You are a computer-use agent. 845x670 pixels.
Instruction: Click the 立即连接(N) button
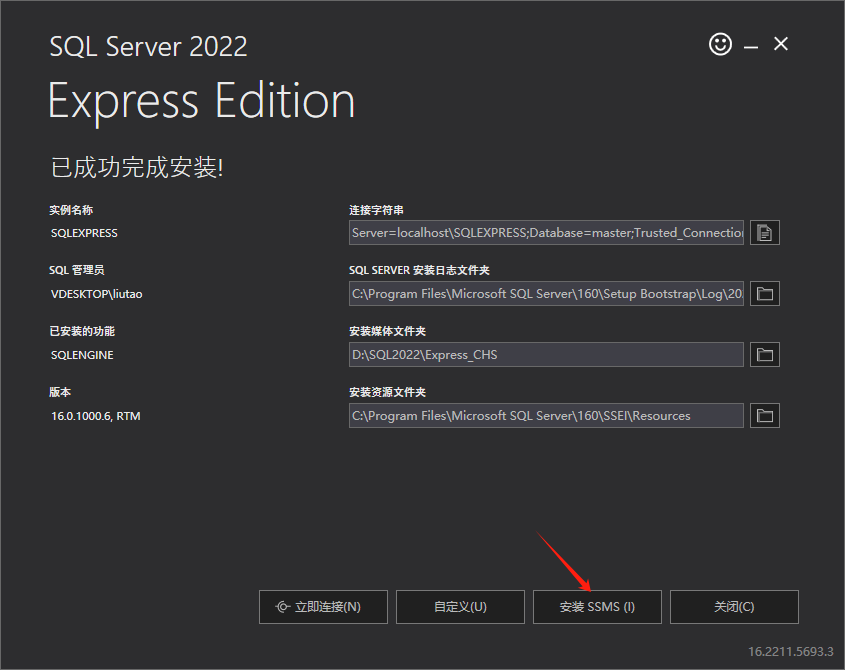(x=323, y=607)
